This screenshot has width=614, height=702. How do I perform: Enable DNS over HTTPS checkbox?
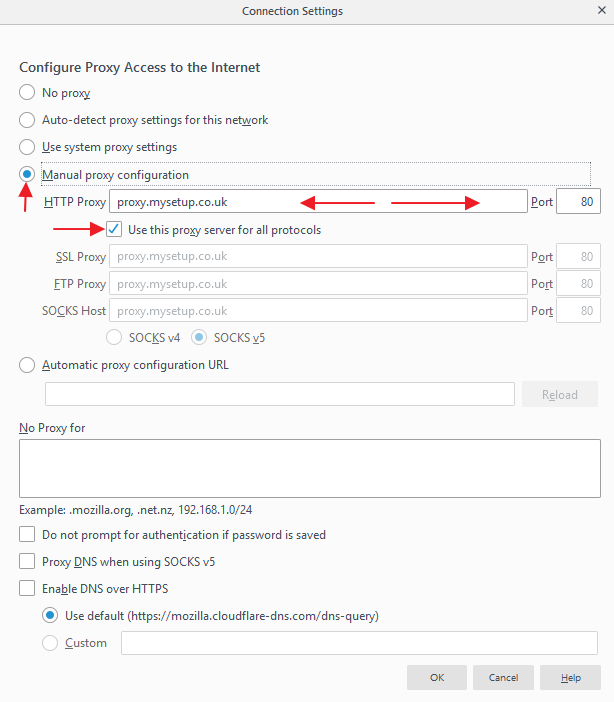[x=27, y=588]
